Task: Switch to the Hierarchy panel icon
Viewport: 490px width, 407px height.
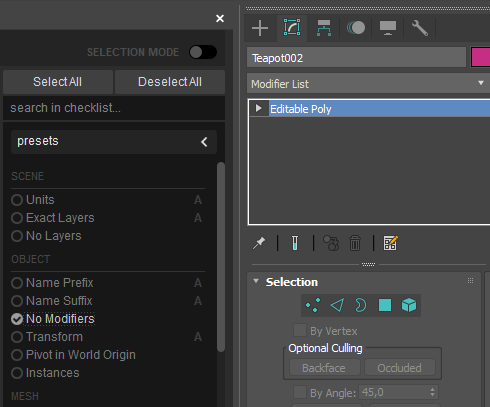Action: (x=324, y=28)
